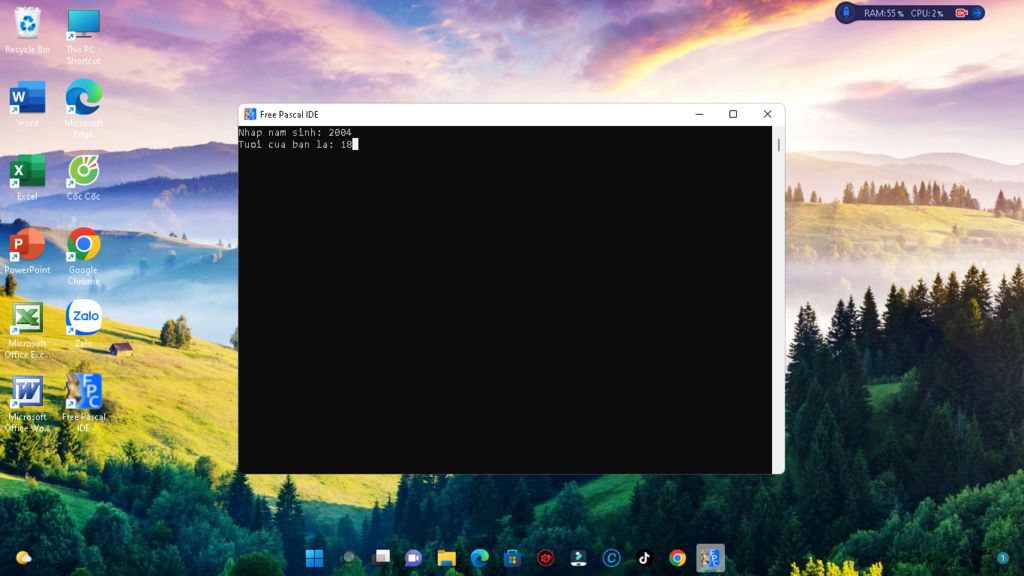Switch to Free Pascal IDE taskbar button
This screenshot has width=1024, height=576.
click(711, 558)
